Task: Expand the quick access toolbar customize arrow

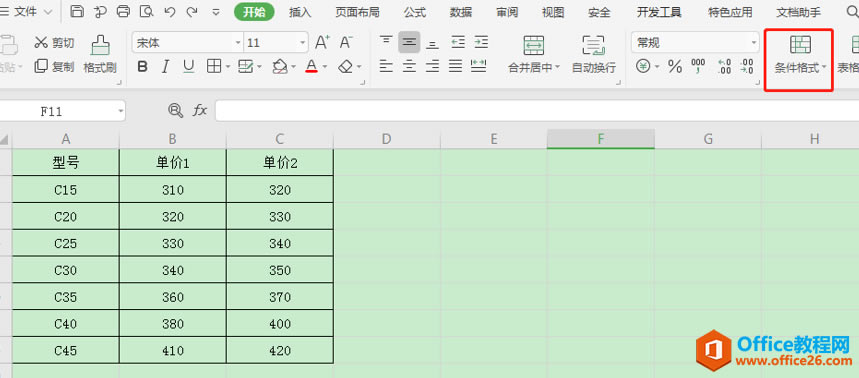Action: tap(216, 12)
